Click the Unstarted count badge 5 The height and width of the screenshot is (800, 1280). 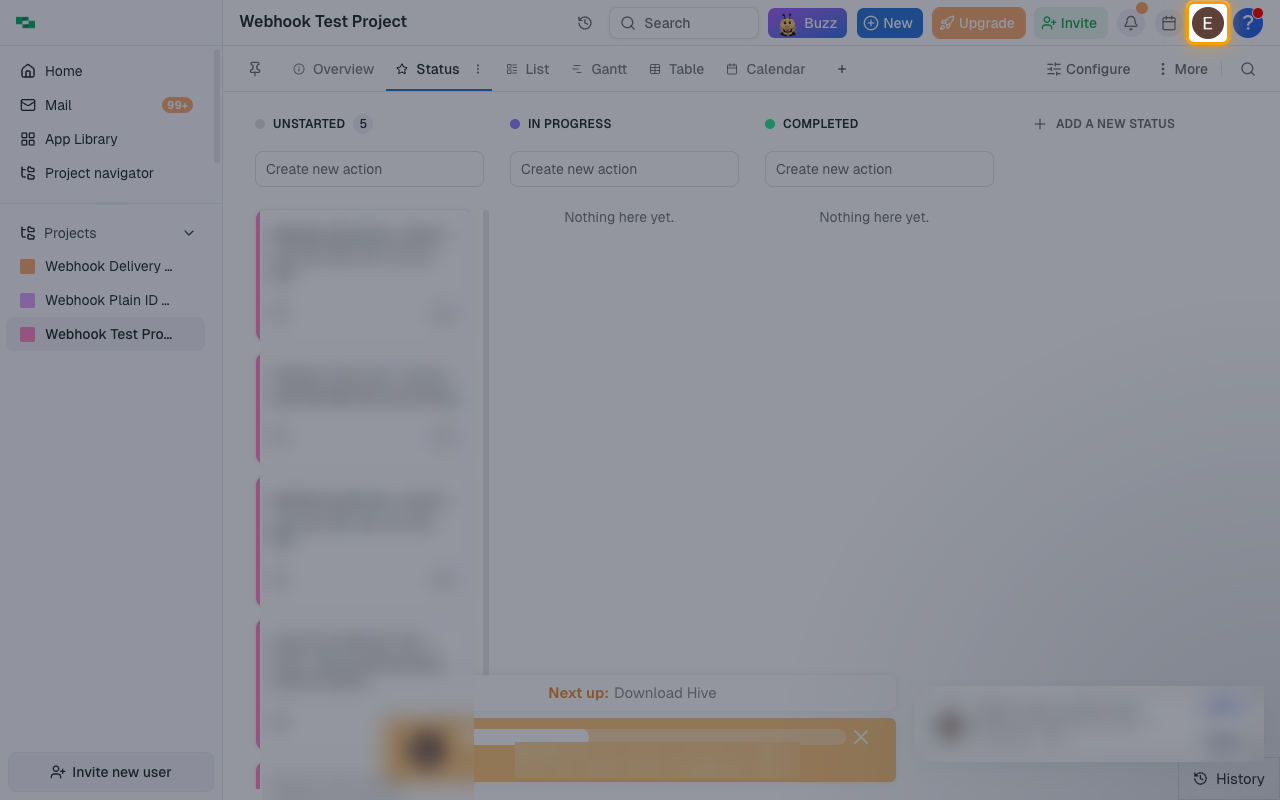[x=363, y=124]
